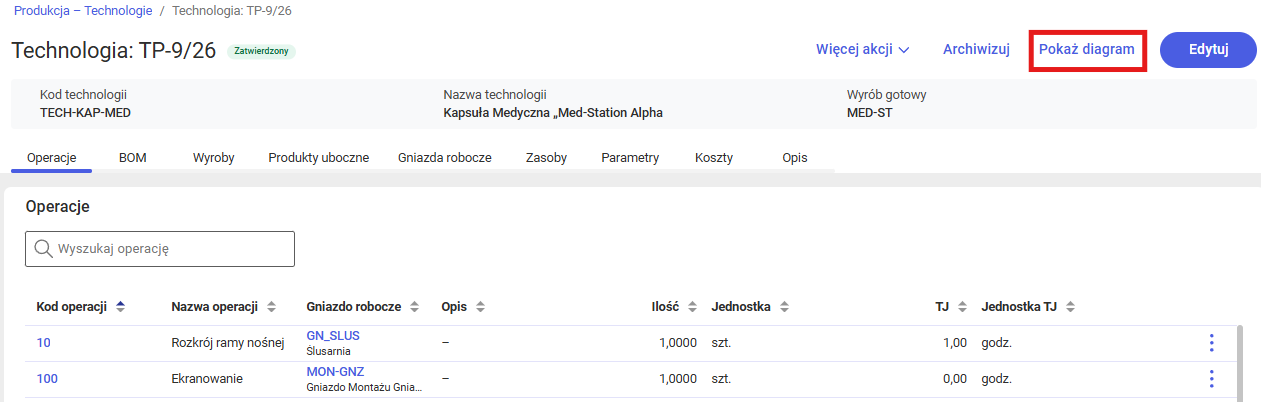Click the Wyszukaj operację search field
Image resolution: width=1261 pixels, height=402 pixels.
click(x=160, y=249)
